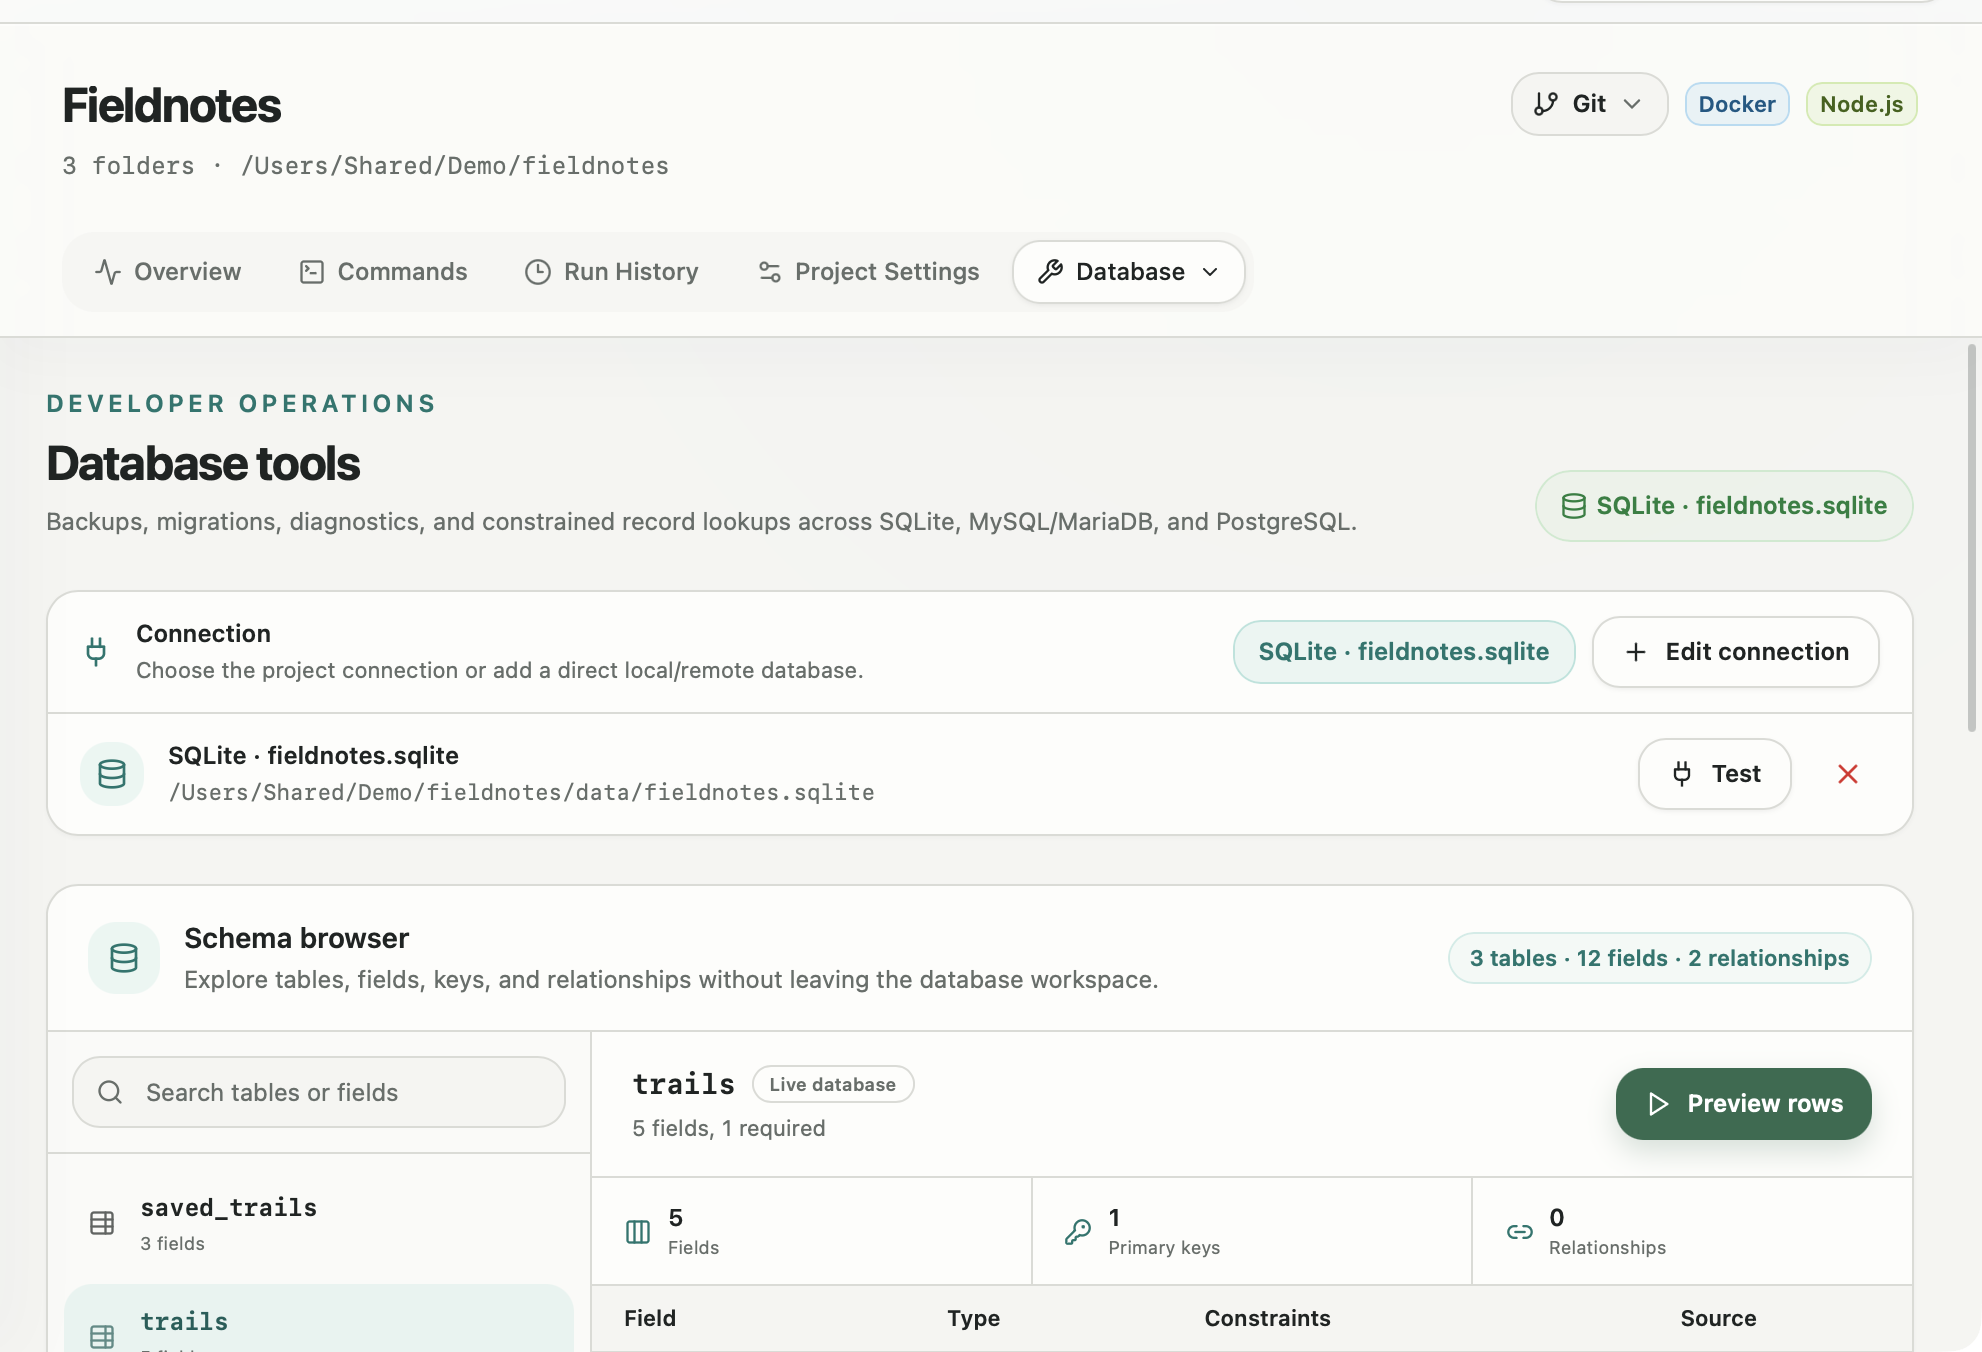
Task: Click the plug icon next to Connection heading
Action: [96, 652]
